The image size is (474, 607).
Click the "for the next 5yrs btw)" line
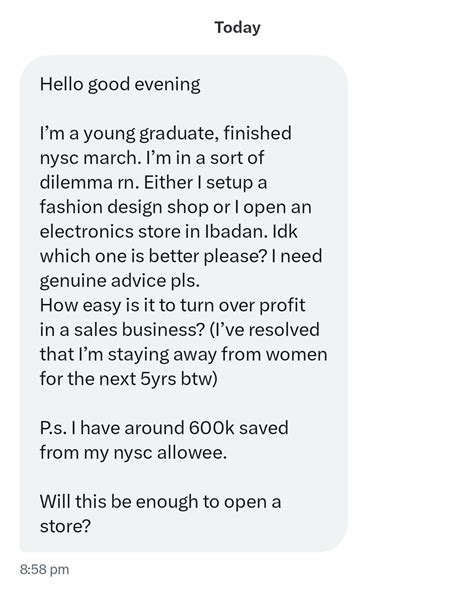click(129, 379)
